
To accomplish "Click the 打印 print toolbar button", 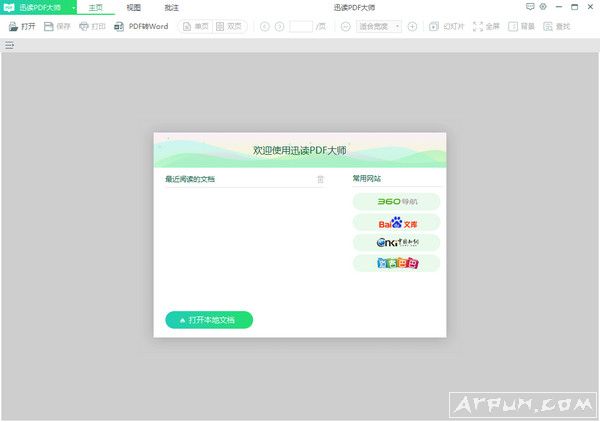I will click(x=92, y=26).
